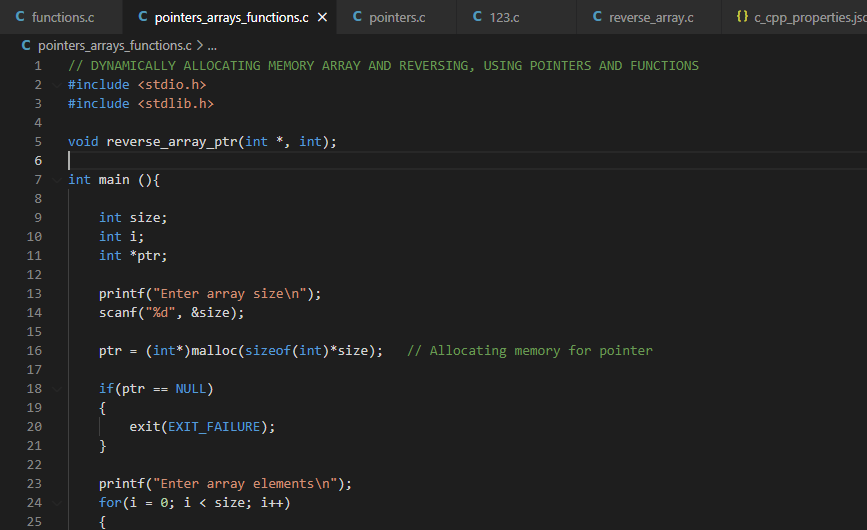This screenshot has width=867, height=530.
Task: Click the C file icon on functions.c tab
Action: (x=20, y=17)
